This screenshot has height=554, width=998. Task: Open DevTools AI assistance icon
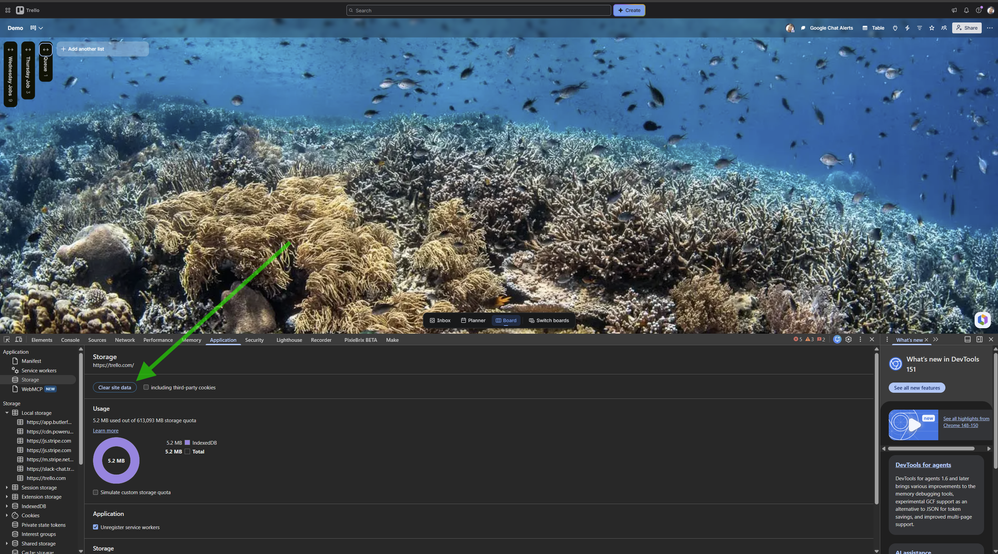[837, 339]
